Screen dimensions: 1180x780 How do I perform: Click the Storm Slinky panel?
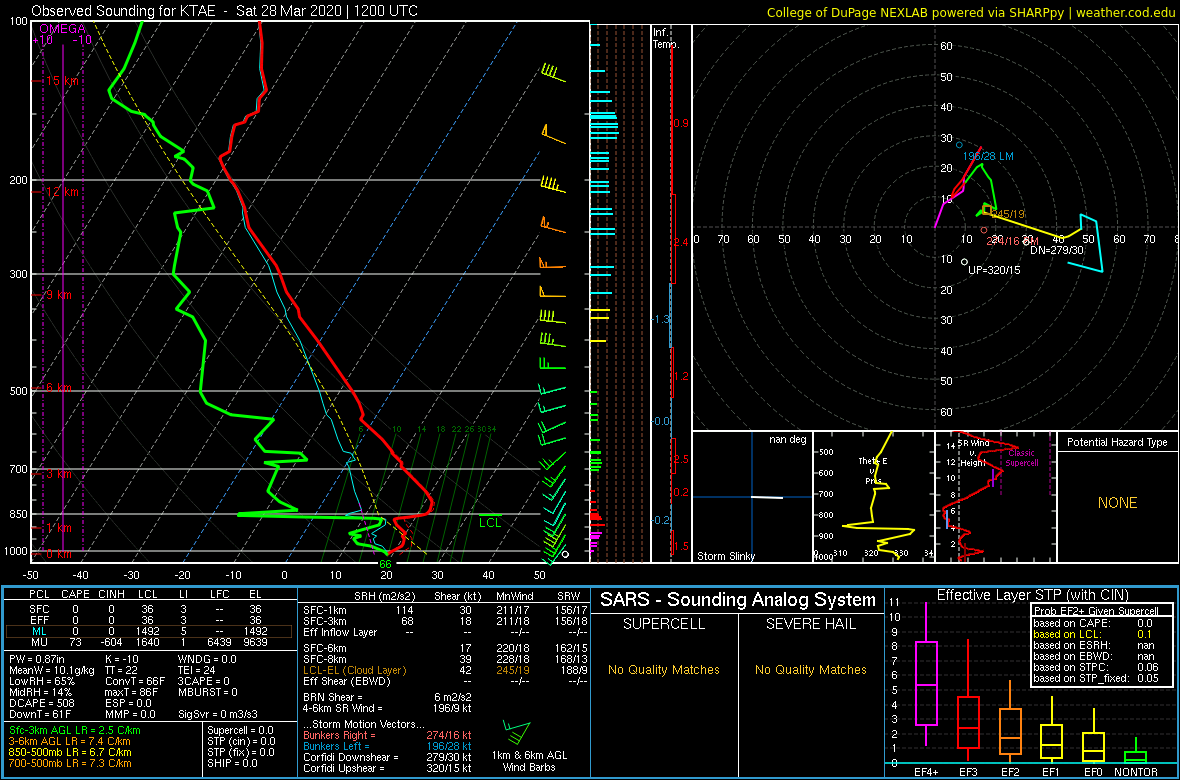pyautogui.click(x=751, y=498)
